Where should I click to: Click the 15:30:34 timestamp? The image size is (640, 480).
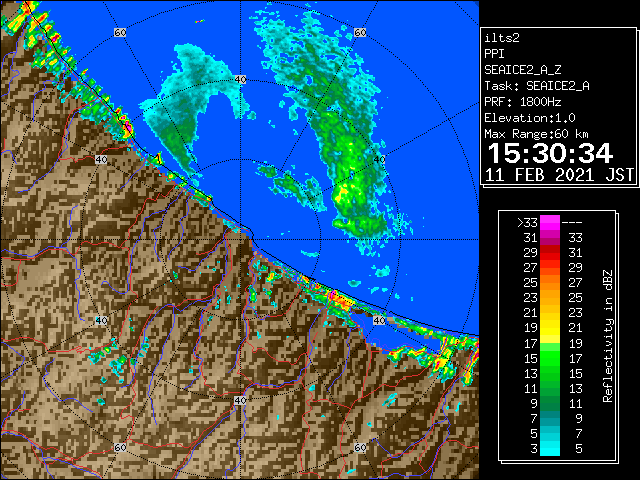tap(550, 153)
